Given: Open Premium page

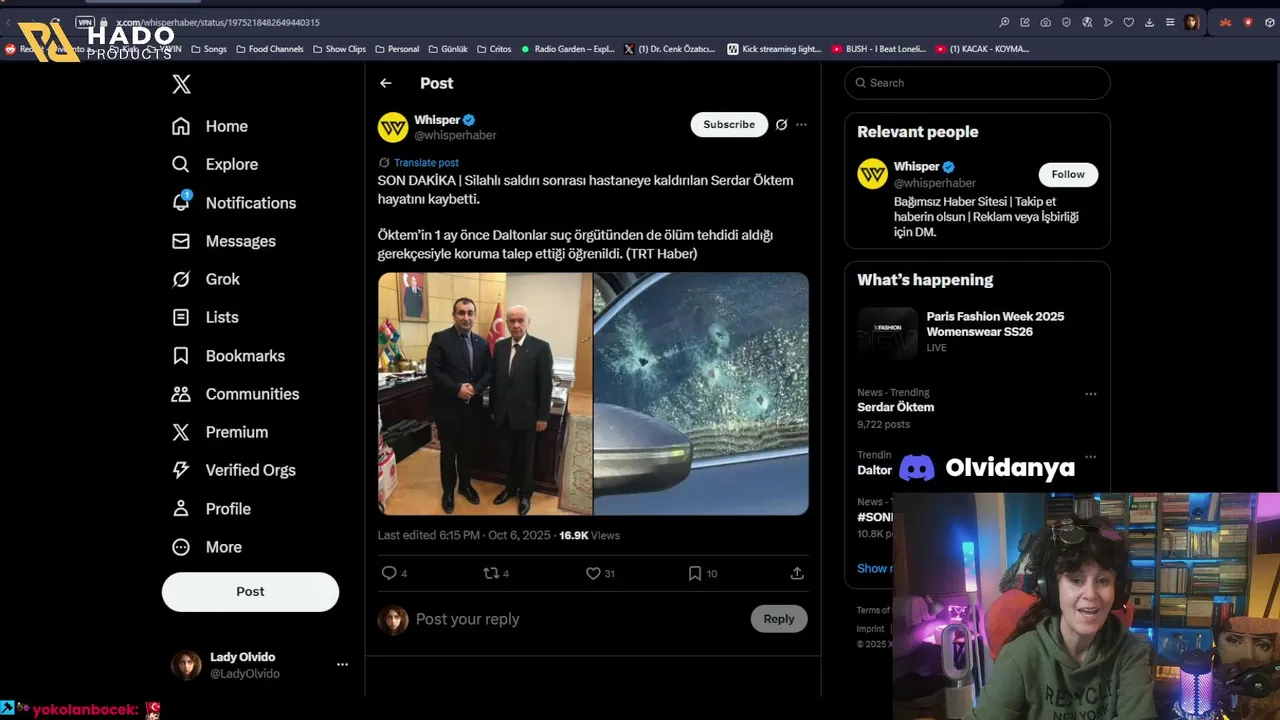Looking at the screenshot, I should (220, 432).
